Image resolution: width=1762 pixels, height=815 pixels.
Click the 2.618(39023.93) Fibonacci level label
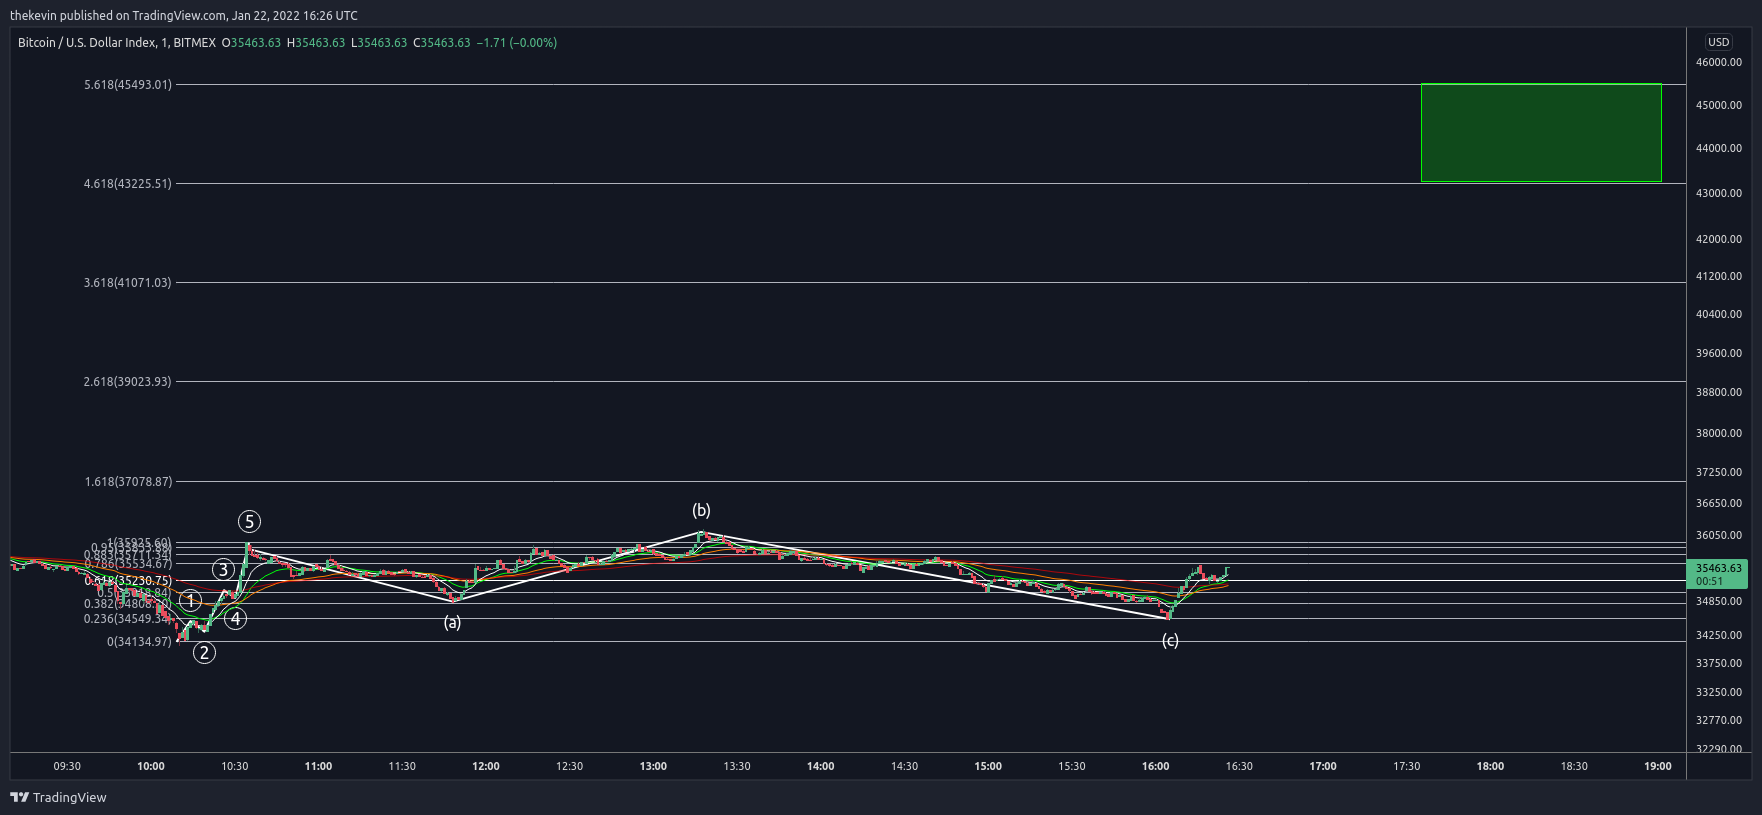(128, 382)
